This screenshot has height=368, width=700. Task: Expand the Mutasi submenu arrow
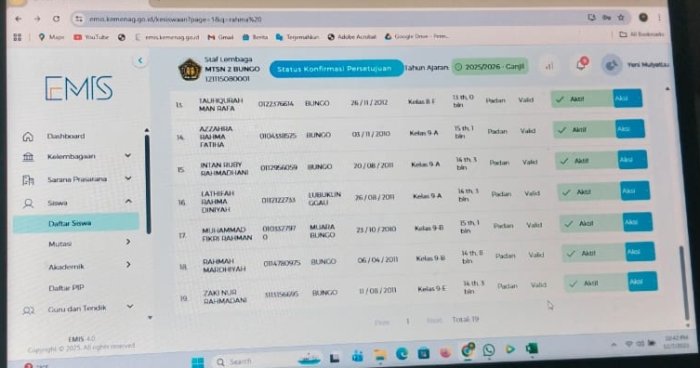pyautogui.click(x=128, y=242)
